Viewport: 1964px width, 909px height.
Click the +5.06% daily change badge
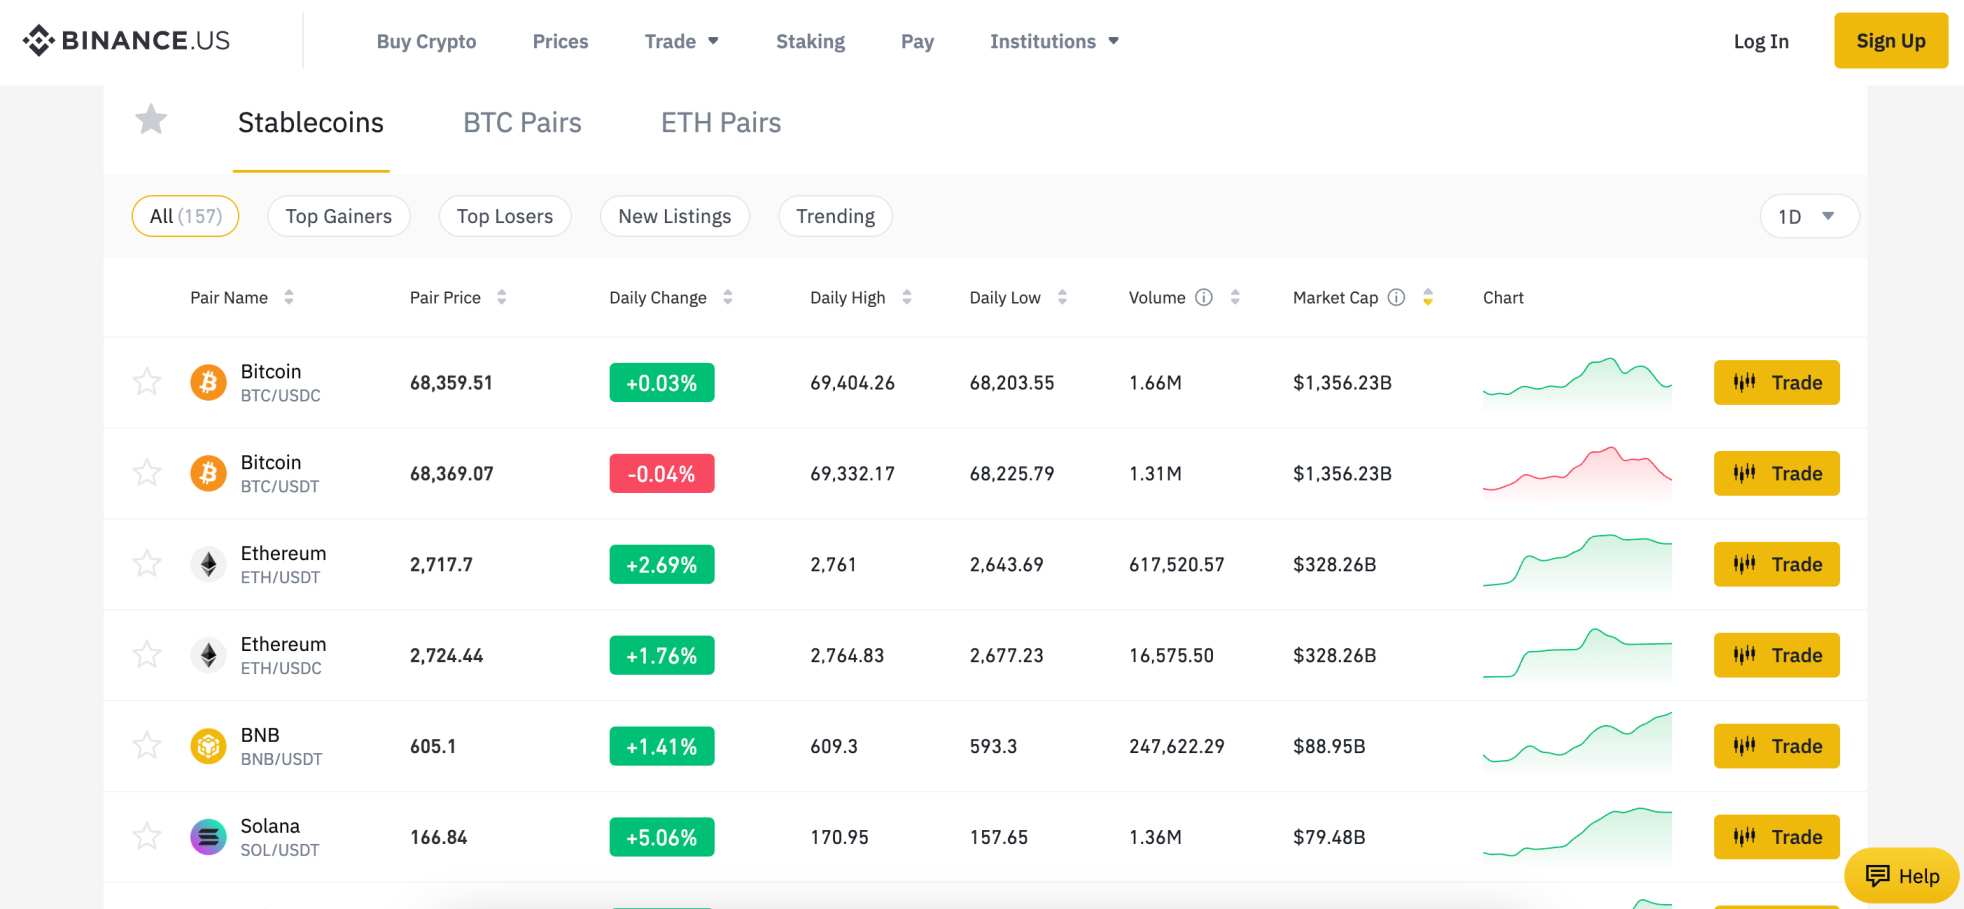click(662, 837)
